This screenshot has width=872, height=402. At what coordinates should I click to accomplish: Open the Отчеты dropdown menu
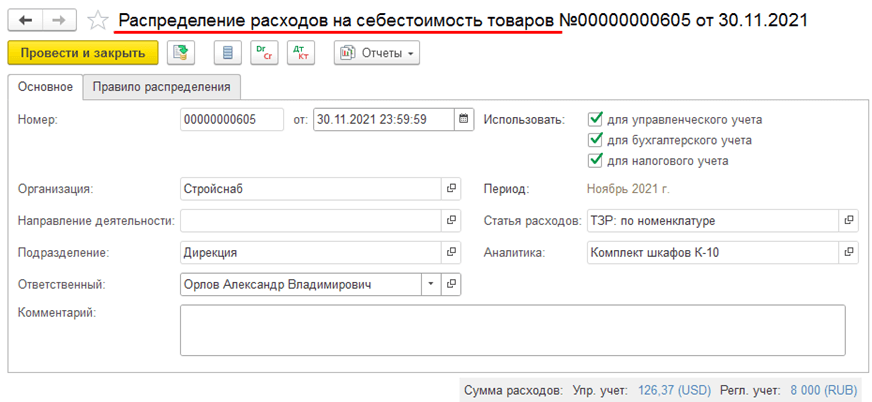377,53
